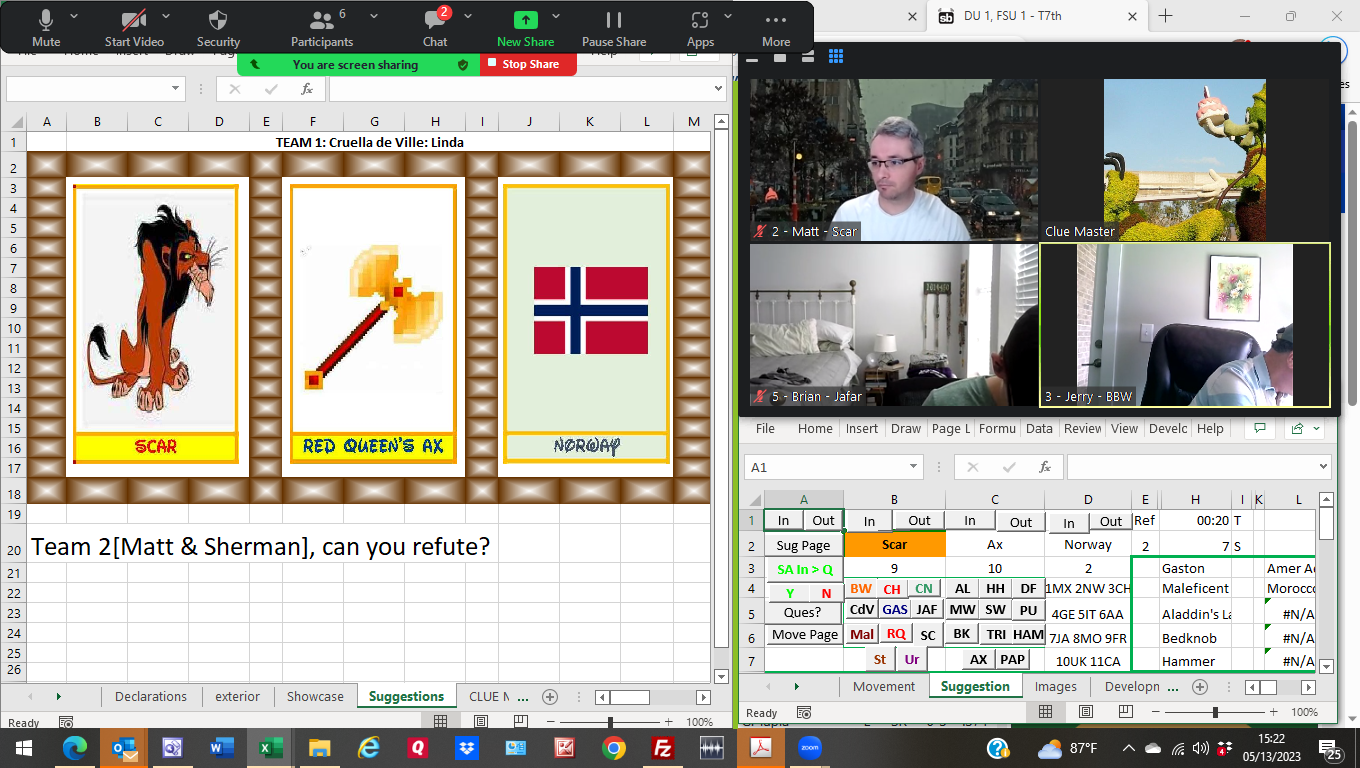The image size is (1360, 768).
Task: Click Insert Function fx in left Excel window
Action: tap(307, 89)
